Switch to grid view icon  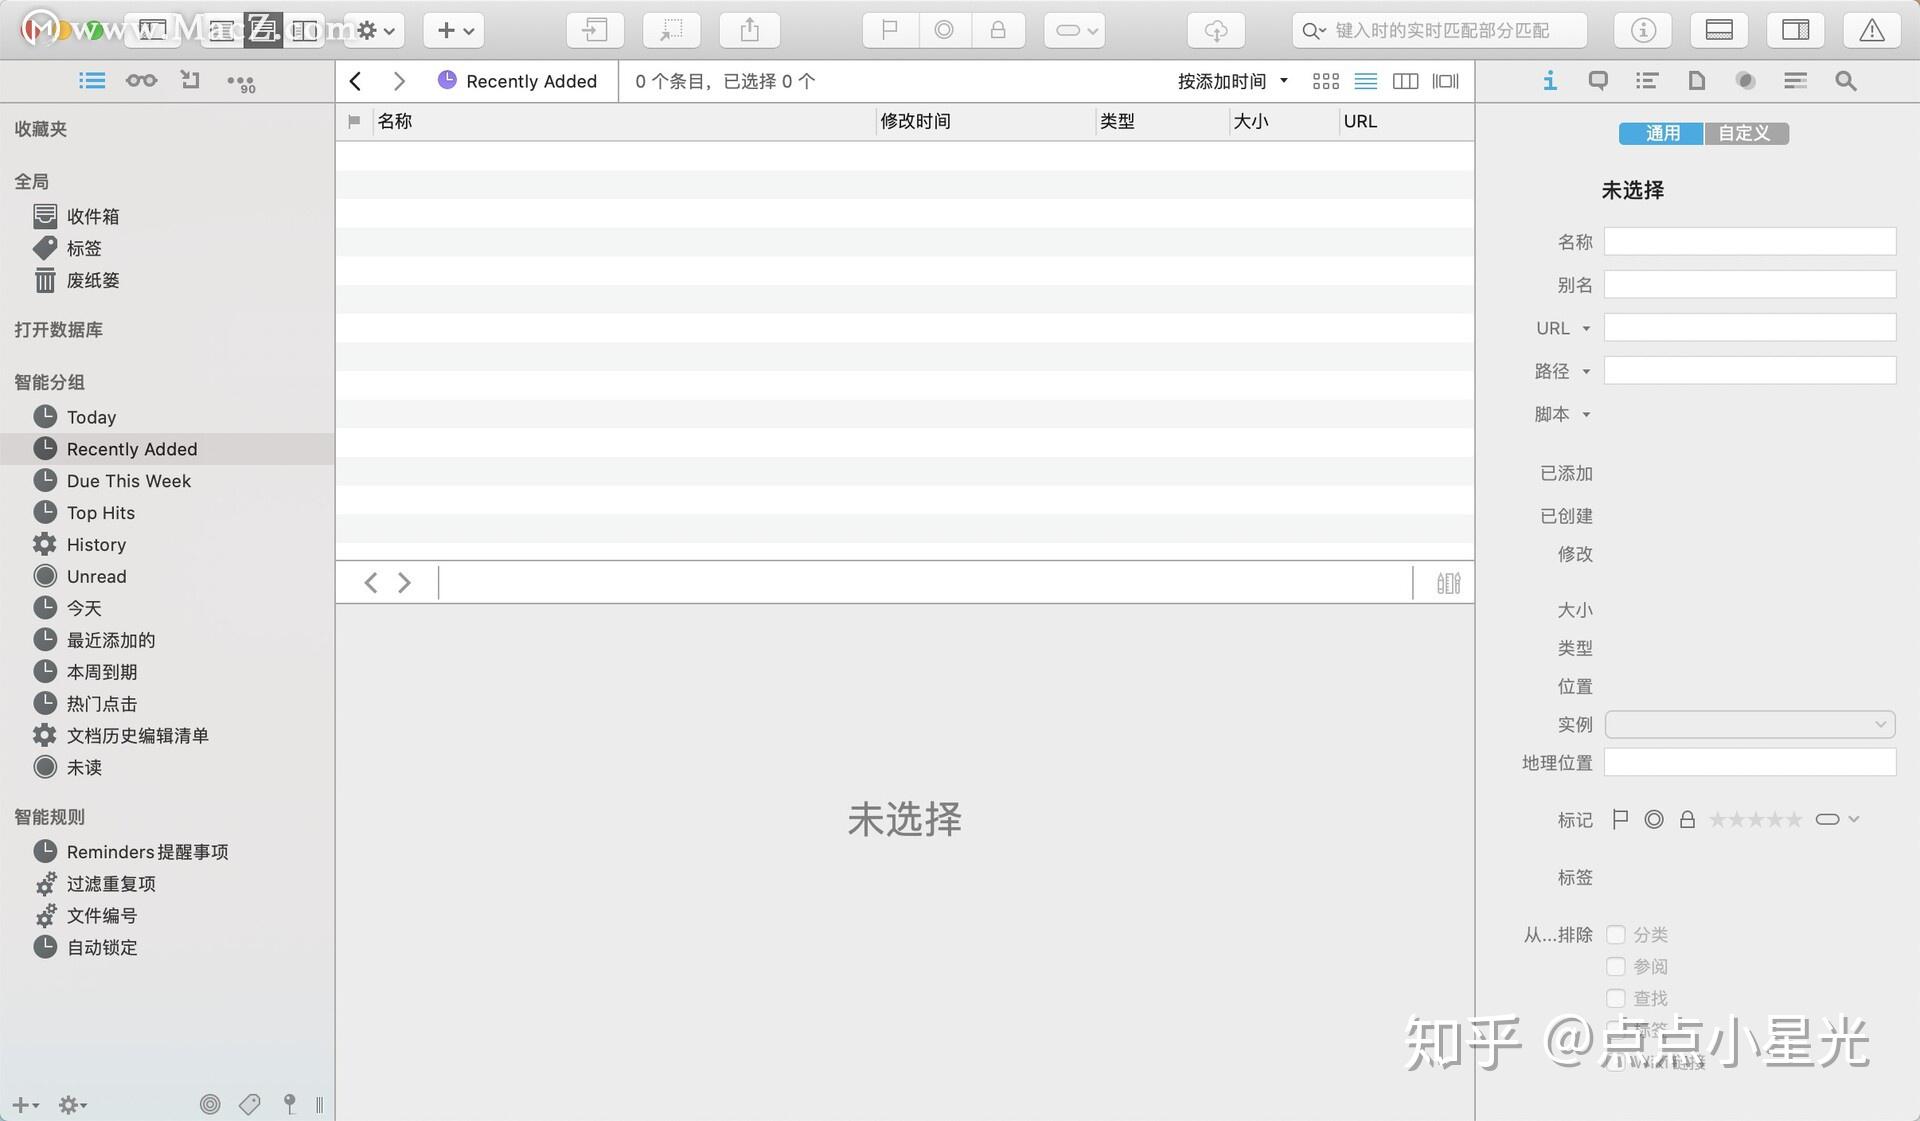click(1325, 81)
